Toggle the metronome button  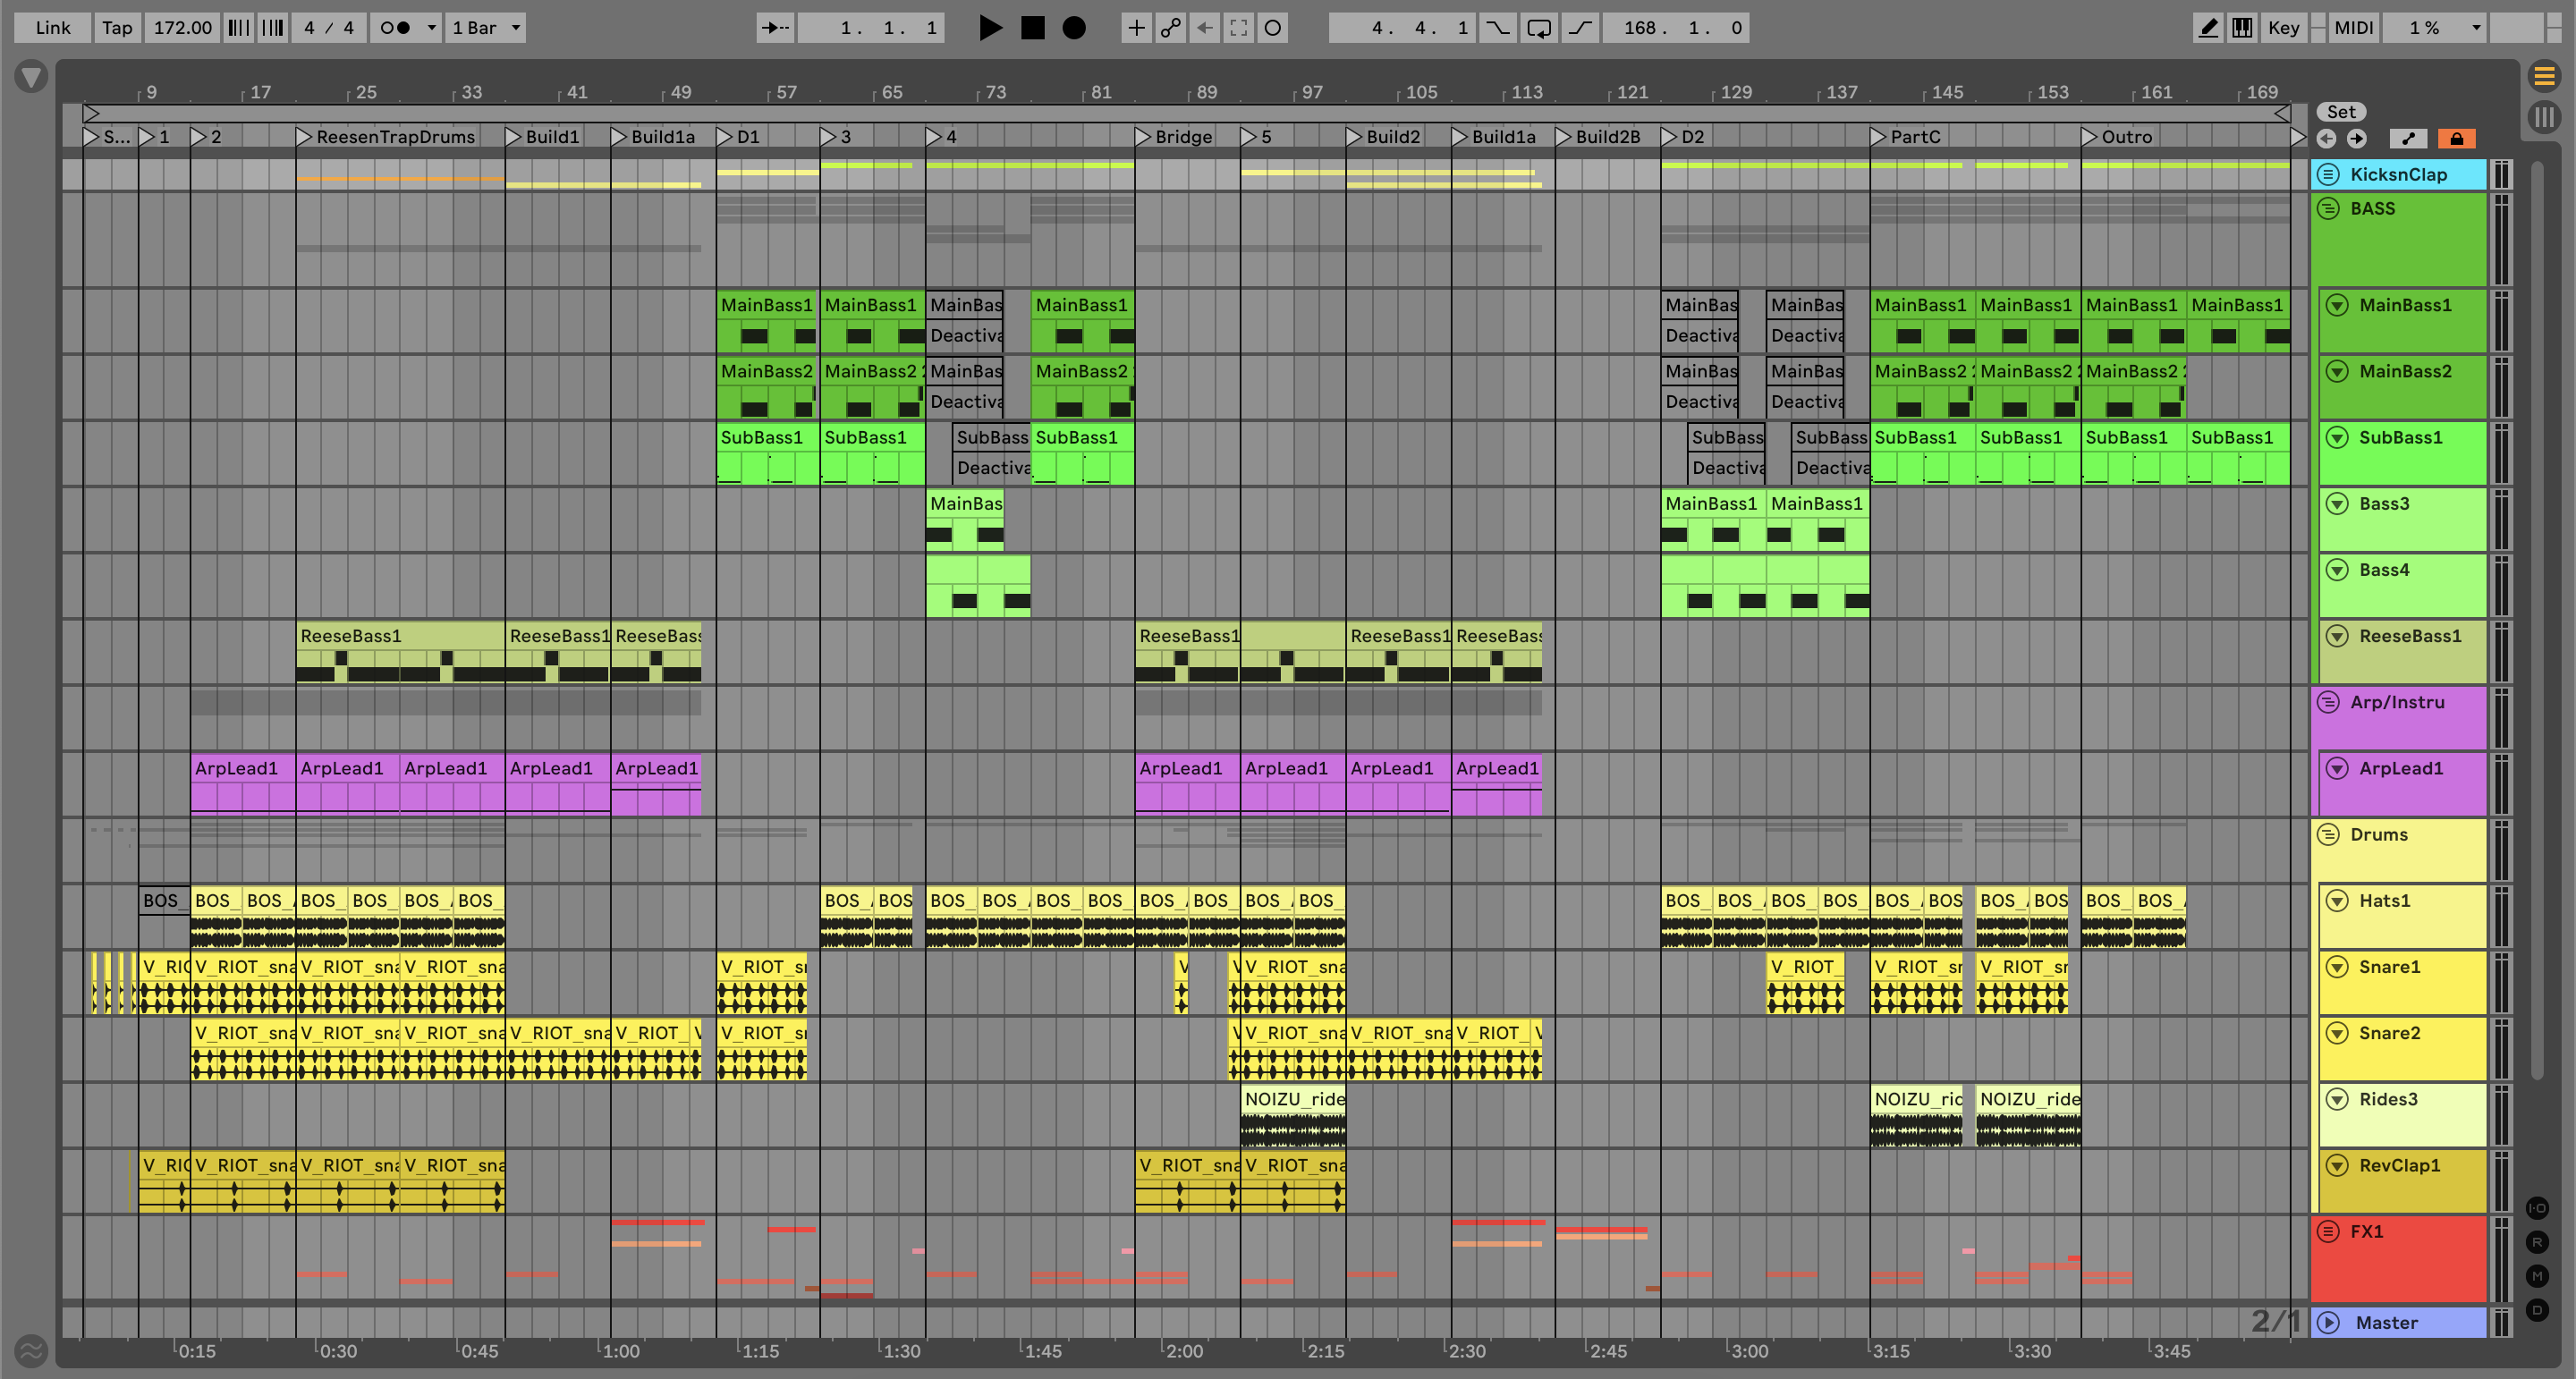(x=397, y=28)
